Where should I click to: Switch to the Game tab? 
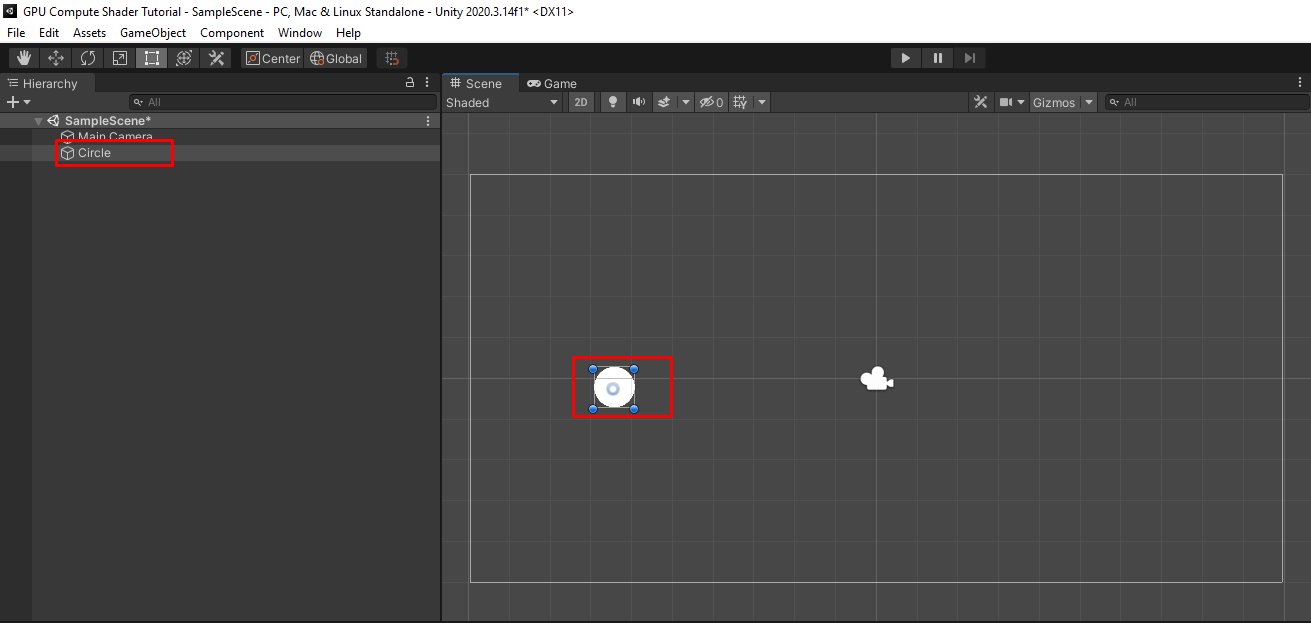pos(552,83)
